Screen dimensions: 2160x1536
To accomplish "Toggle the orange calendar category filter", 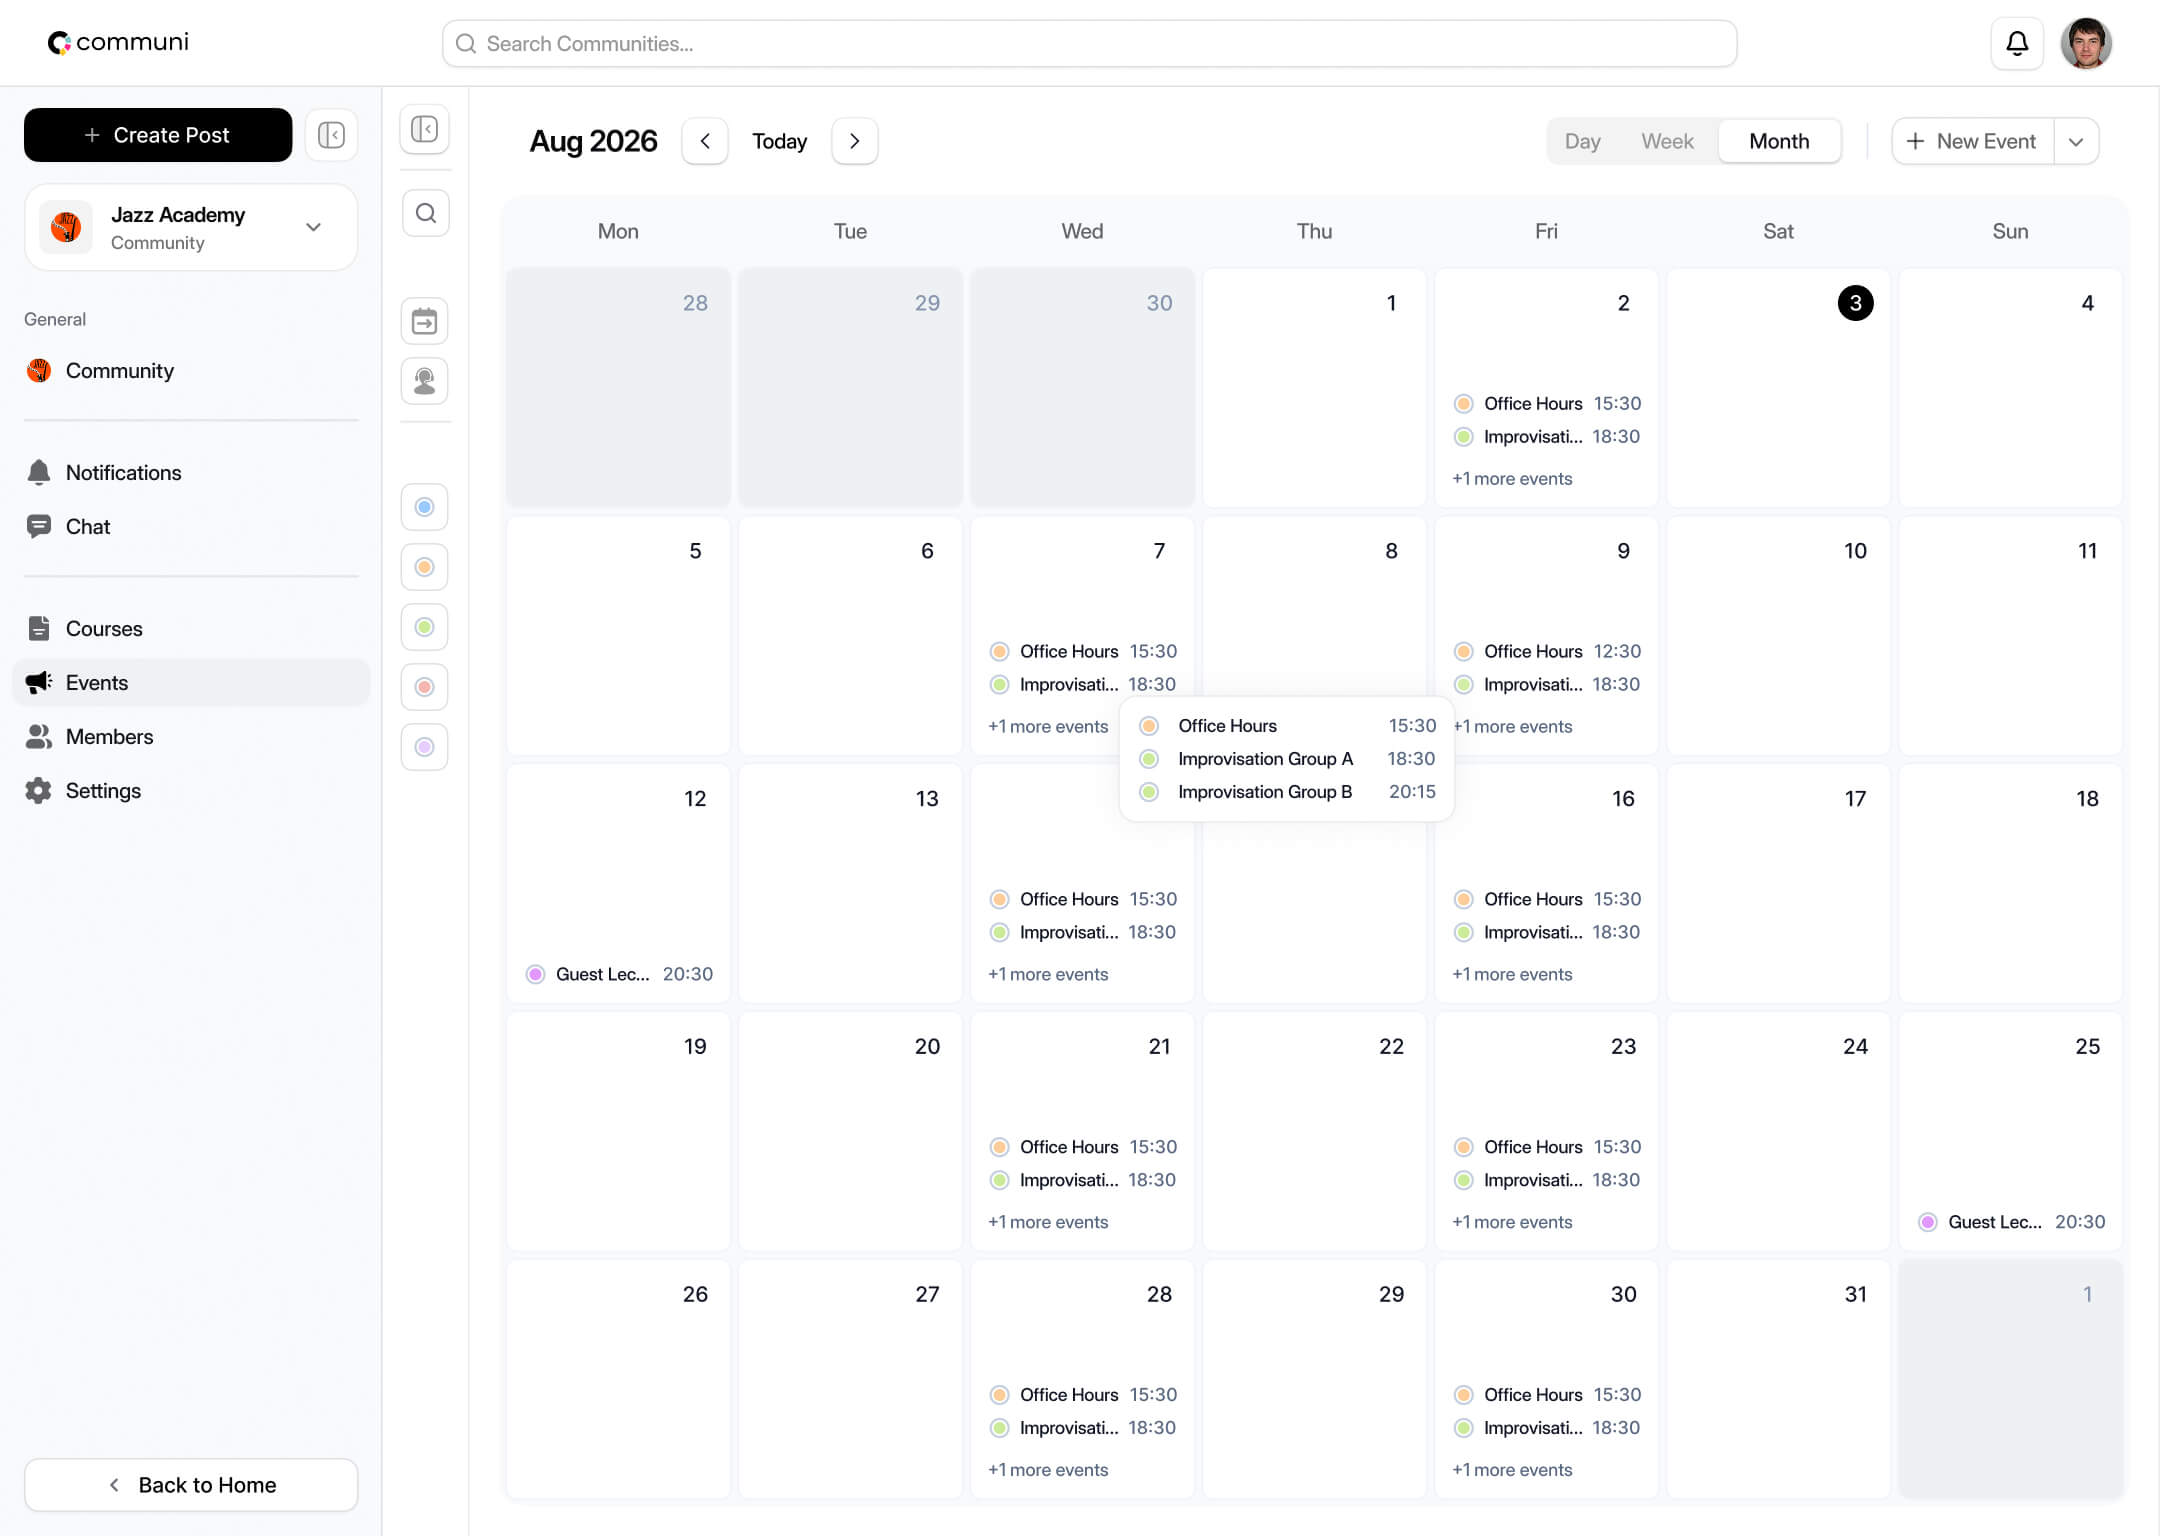I will point(425,567).
